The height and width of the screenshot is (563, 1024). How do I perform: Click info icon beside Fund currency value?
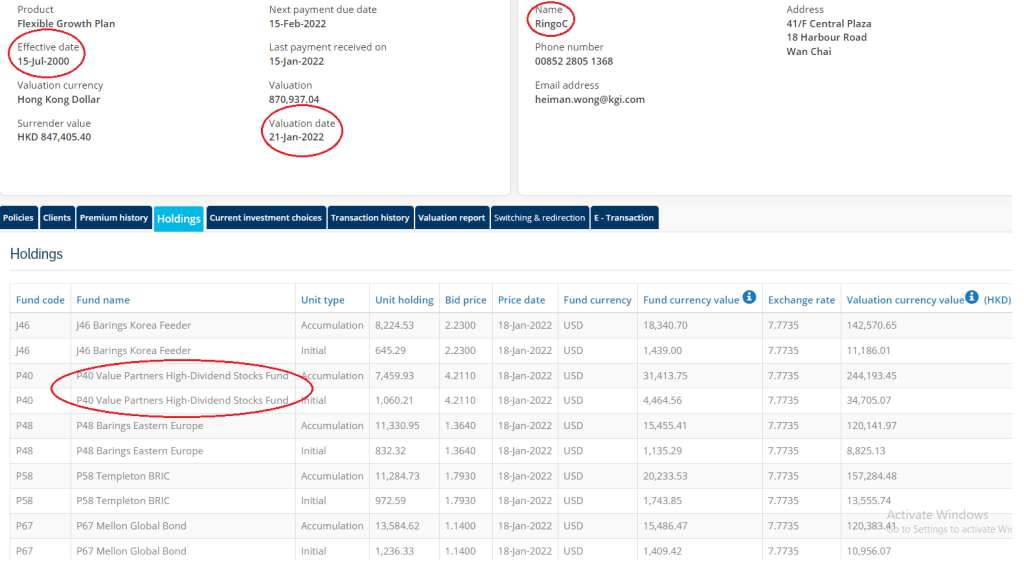[749, 298]
